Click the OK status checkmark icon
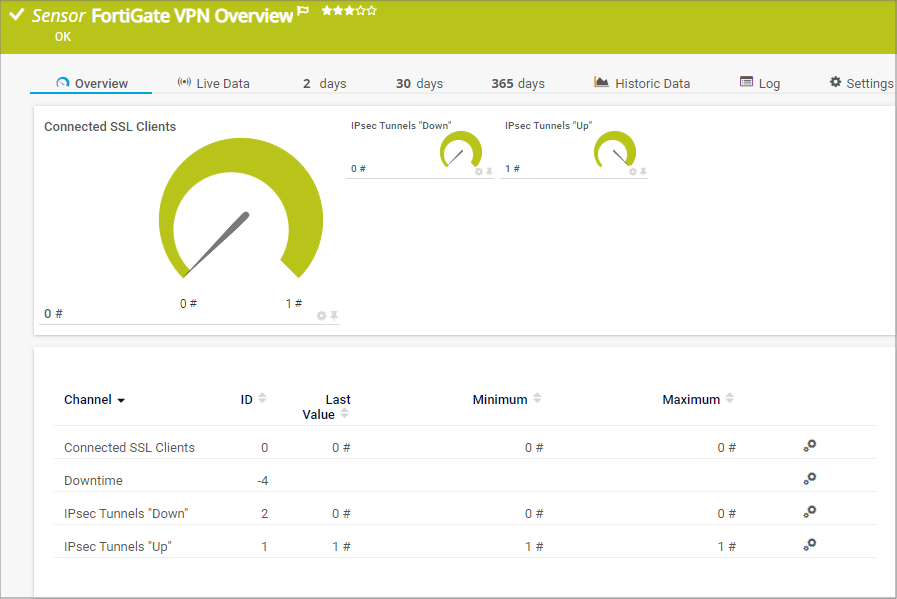This screenshot has width=897, height=599. tap(16, 16)
